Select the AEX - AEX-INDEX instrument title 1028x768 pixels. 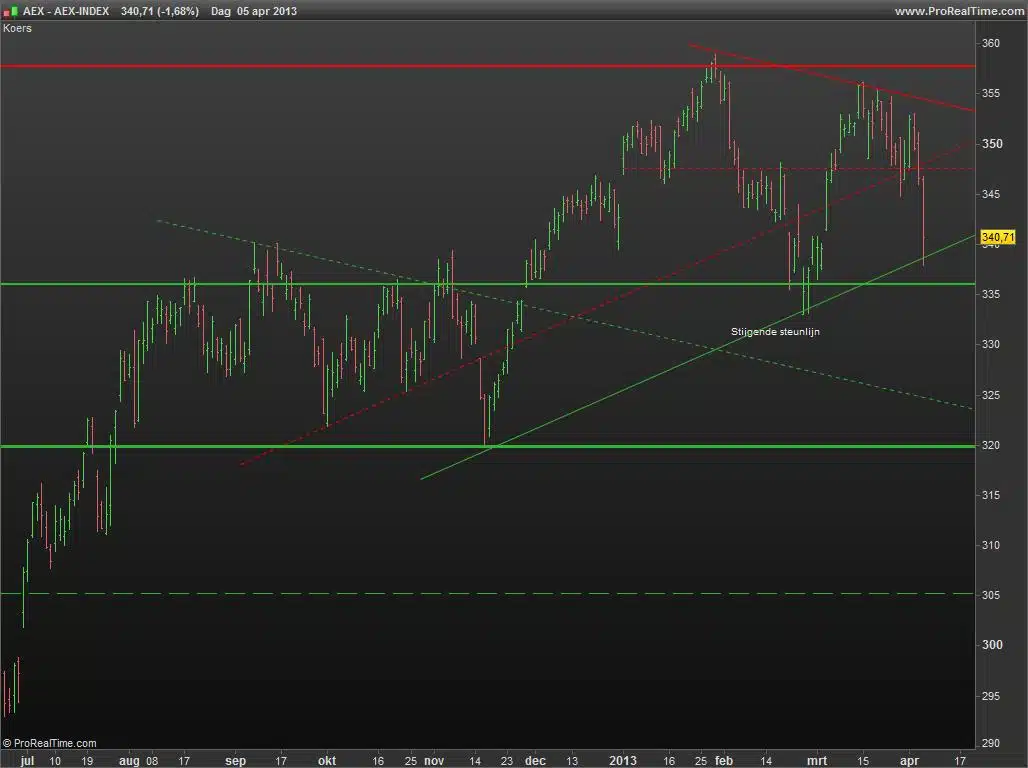(66, 11)
